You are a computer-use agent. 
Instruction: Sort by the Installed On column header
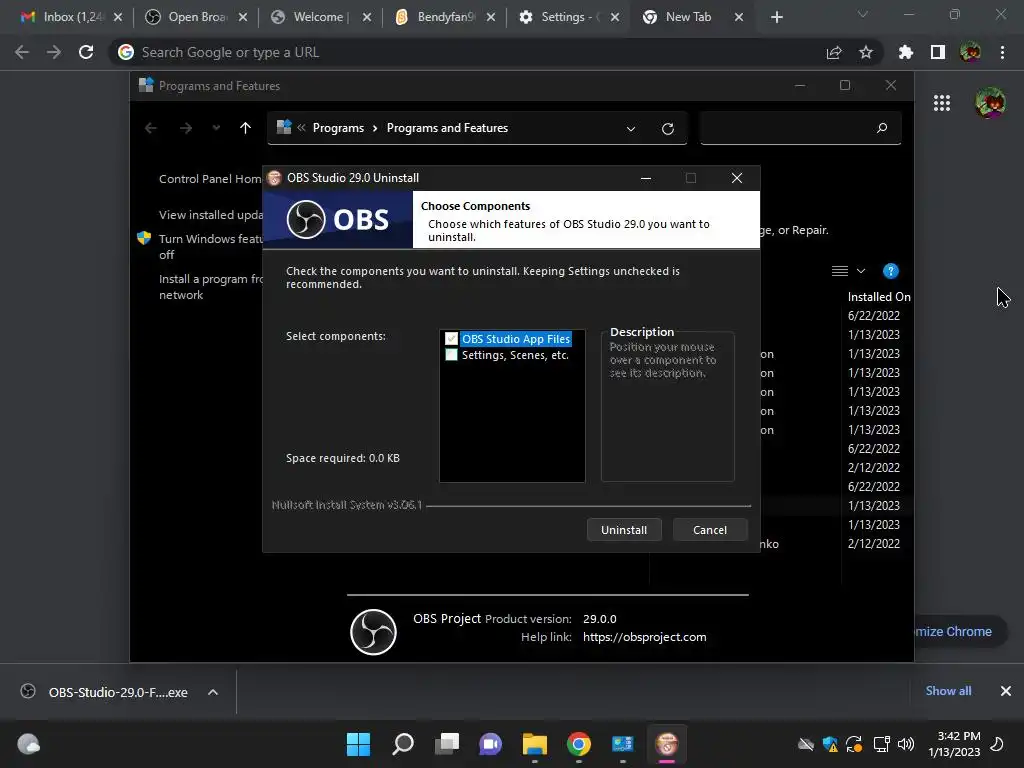point(878,296)
